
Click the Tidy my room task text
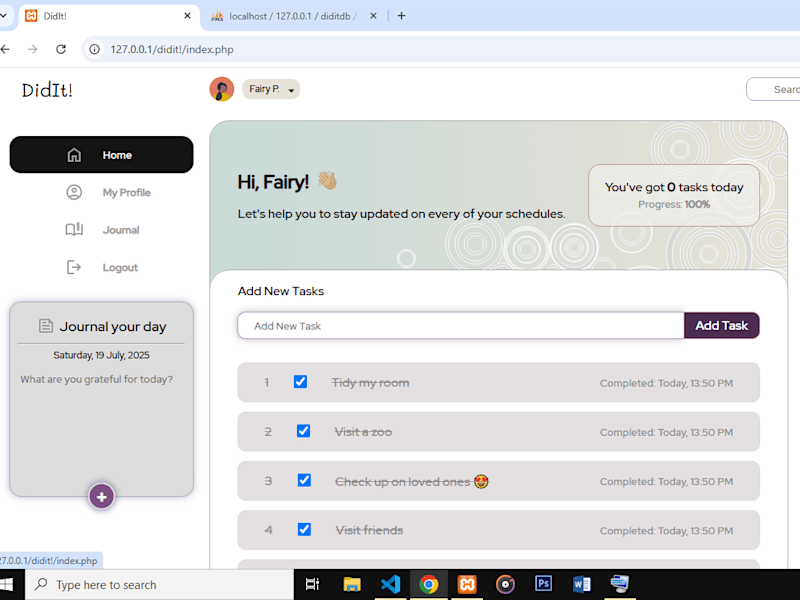point(370,383)
